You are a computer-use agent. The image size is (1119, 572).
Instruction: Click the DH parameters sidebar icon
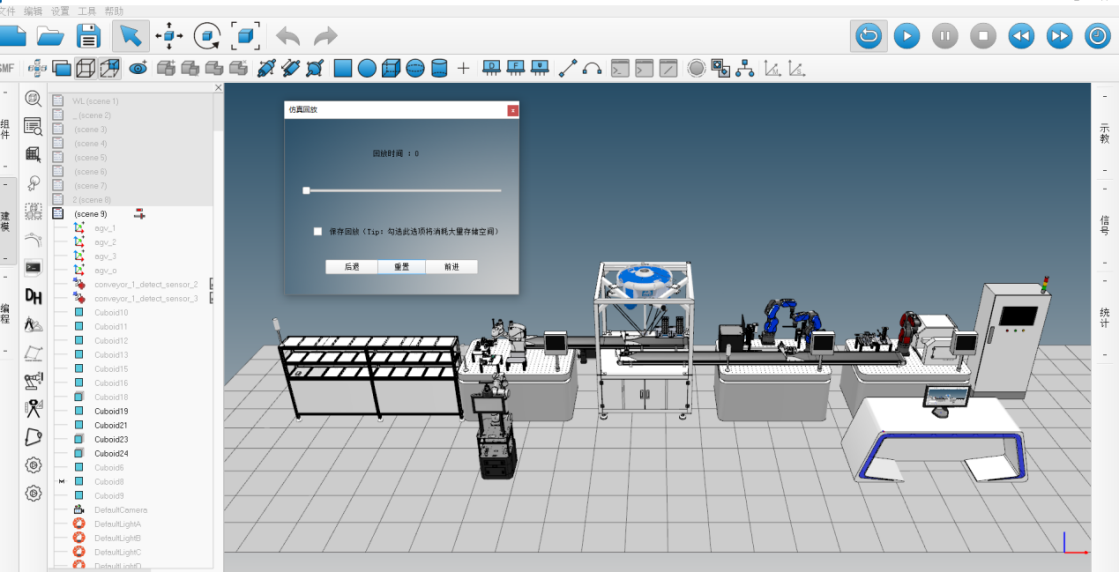point(33,296)
